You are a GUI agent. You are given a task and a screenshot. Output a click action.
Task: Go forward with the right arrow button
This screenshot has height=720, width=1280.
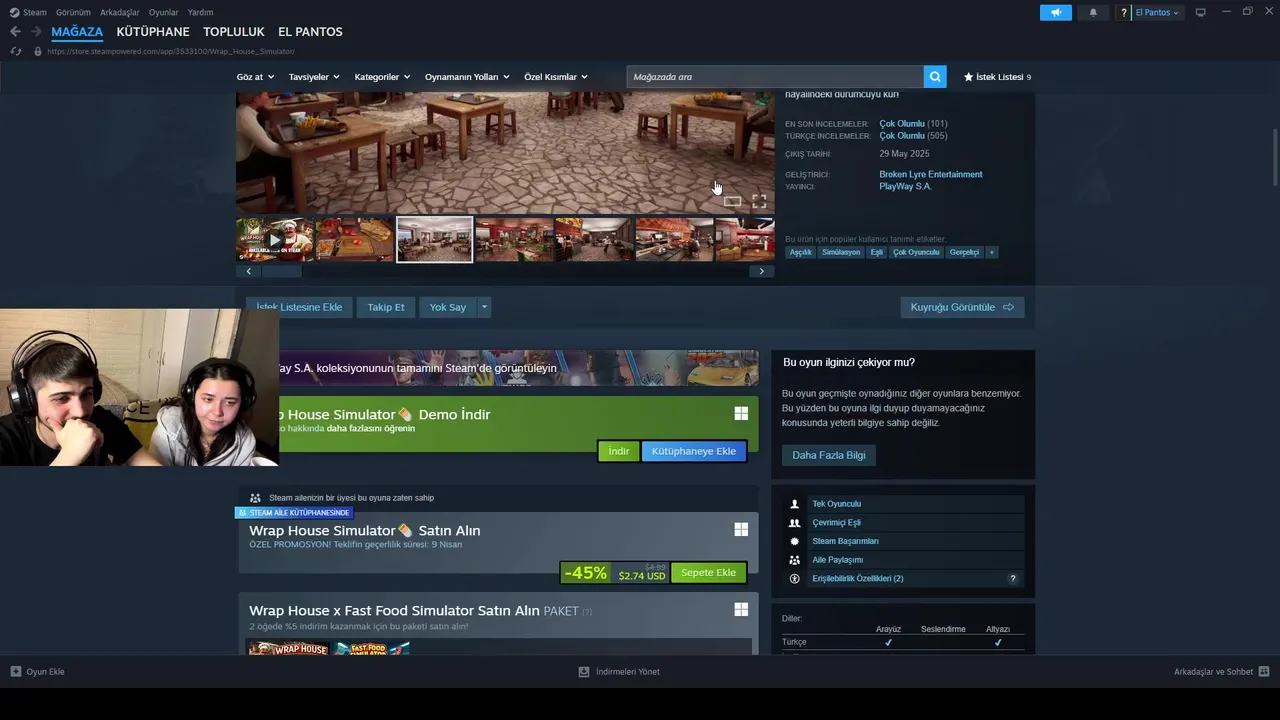[x=36, y=32]
